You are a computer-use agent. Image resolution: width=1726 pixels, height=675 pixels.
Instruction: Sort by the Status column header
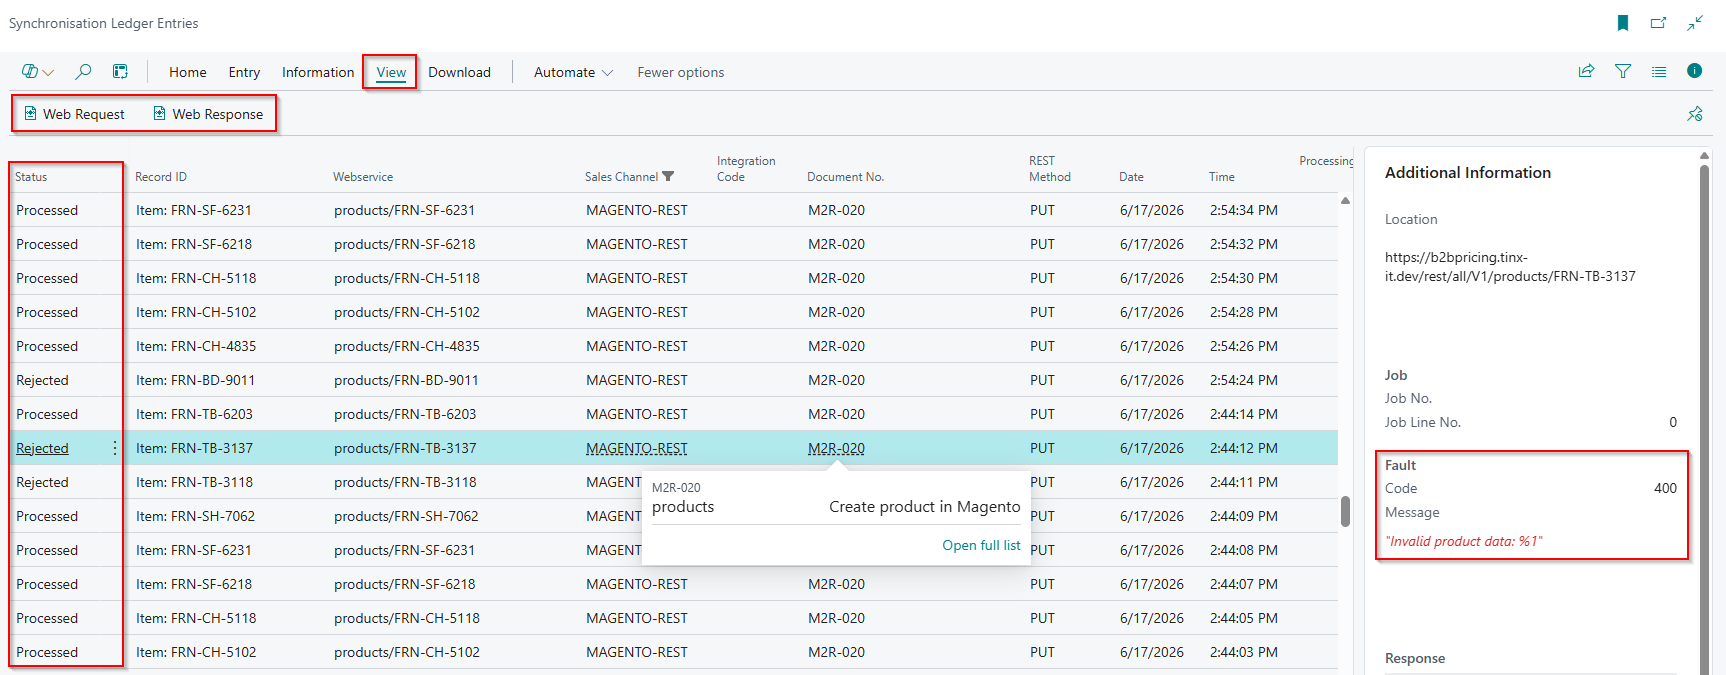click(31, 177)
